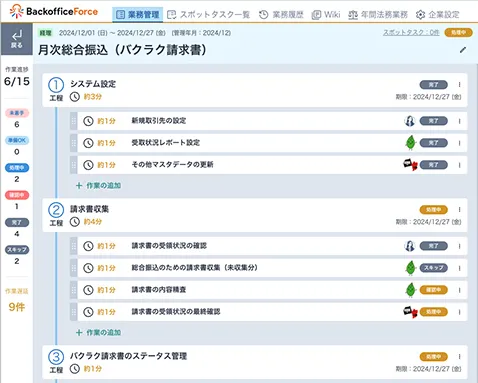
Task: Open kebab menu for 請求書の受領状況の確認
Action: [459, 246]
